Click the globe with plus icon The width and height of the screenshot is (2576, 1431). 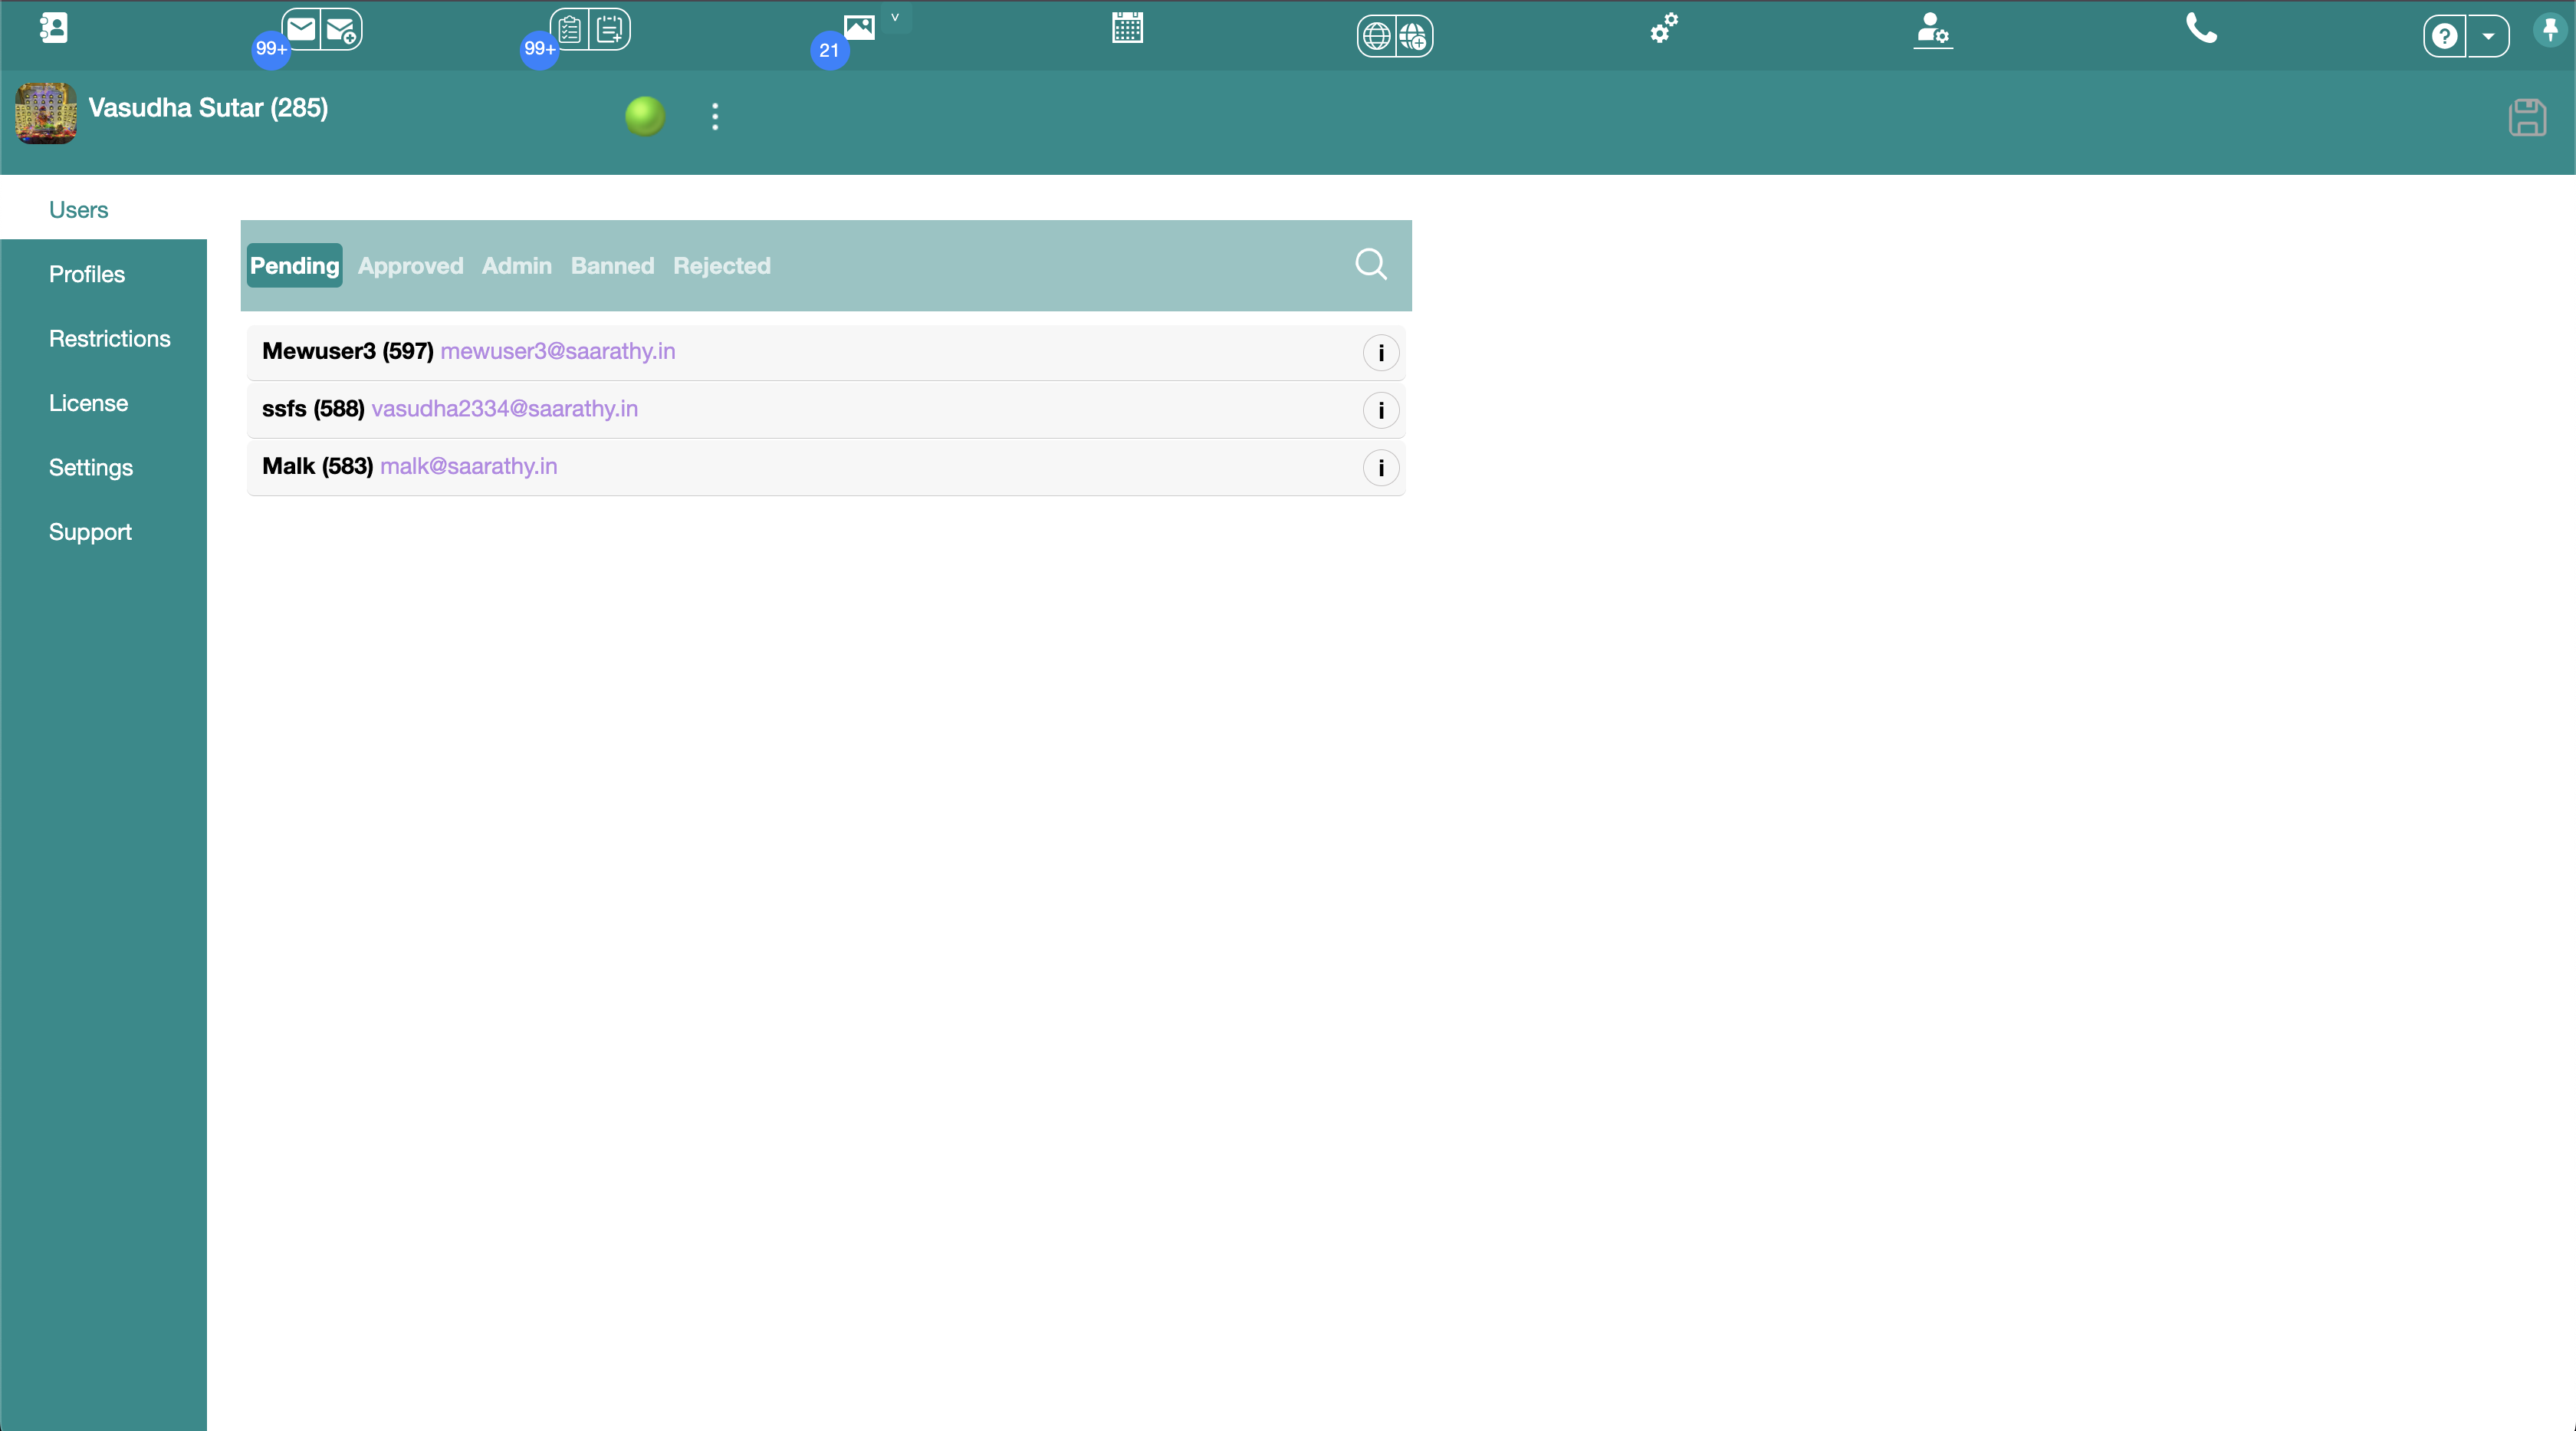1413,37
